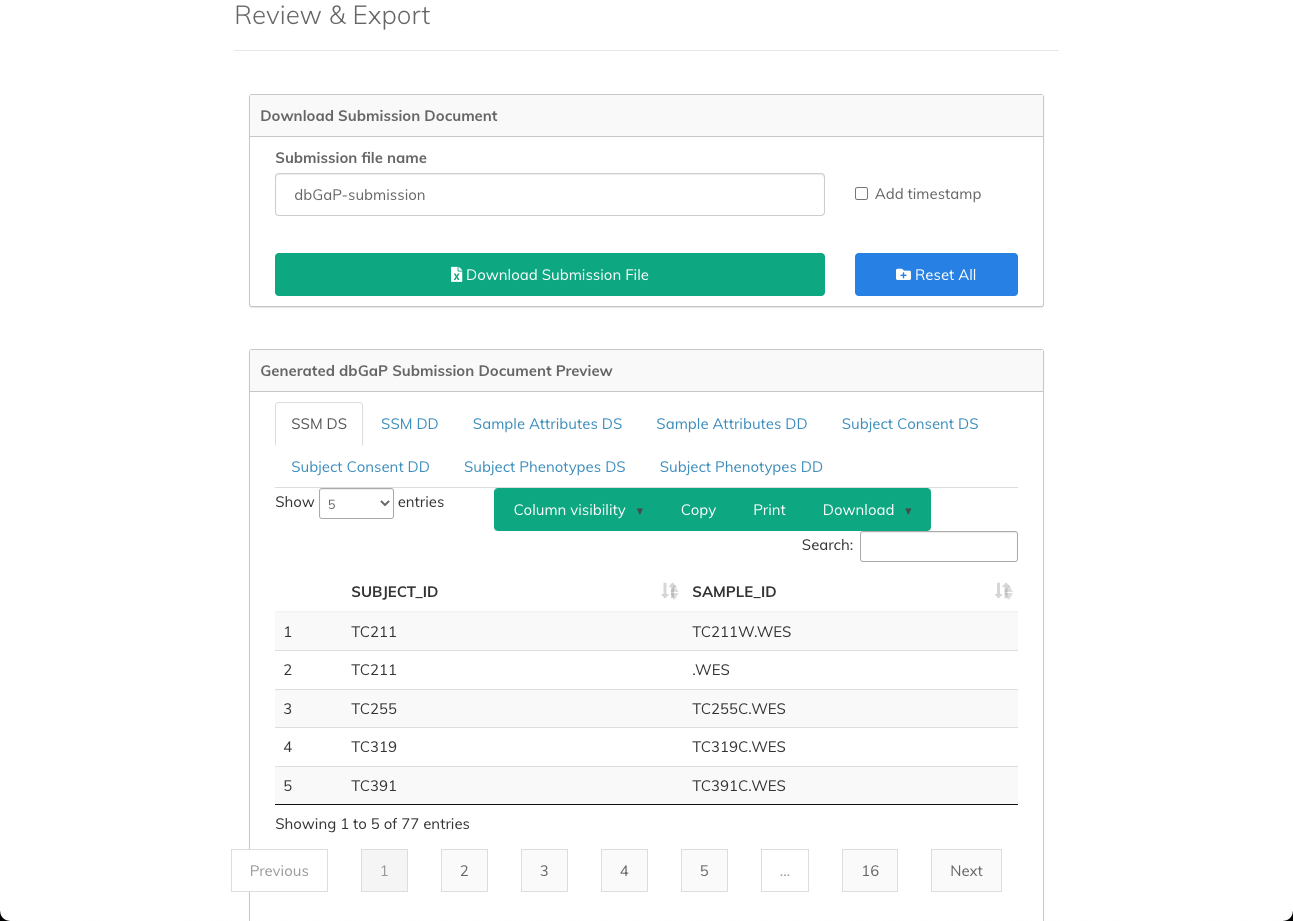View the Subject Phenotypes DS tab
The height and width of the screenshot is (921, 1293).
tap(544, 467)
